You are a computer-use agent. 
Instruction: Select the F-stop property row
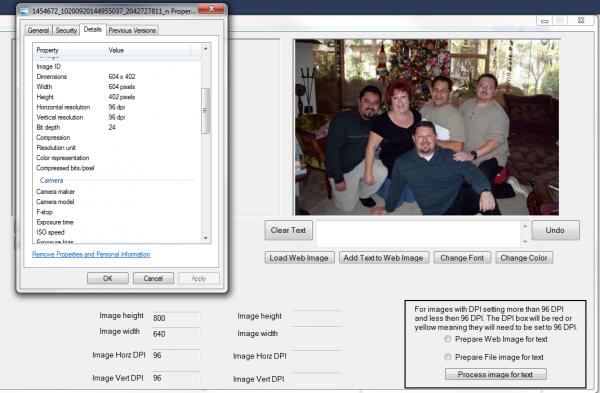click(x=117, y=212)
